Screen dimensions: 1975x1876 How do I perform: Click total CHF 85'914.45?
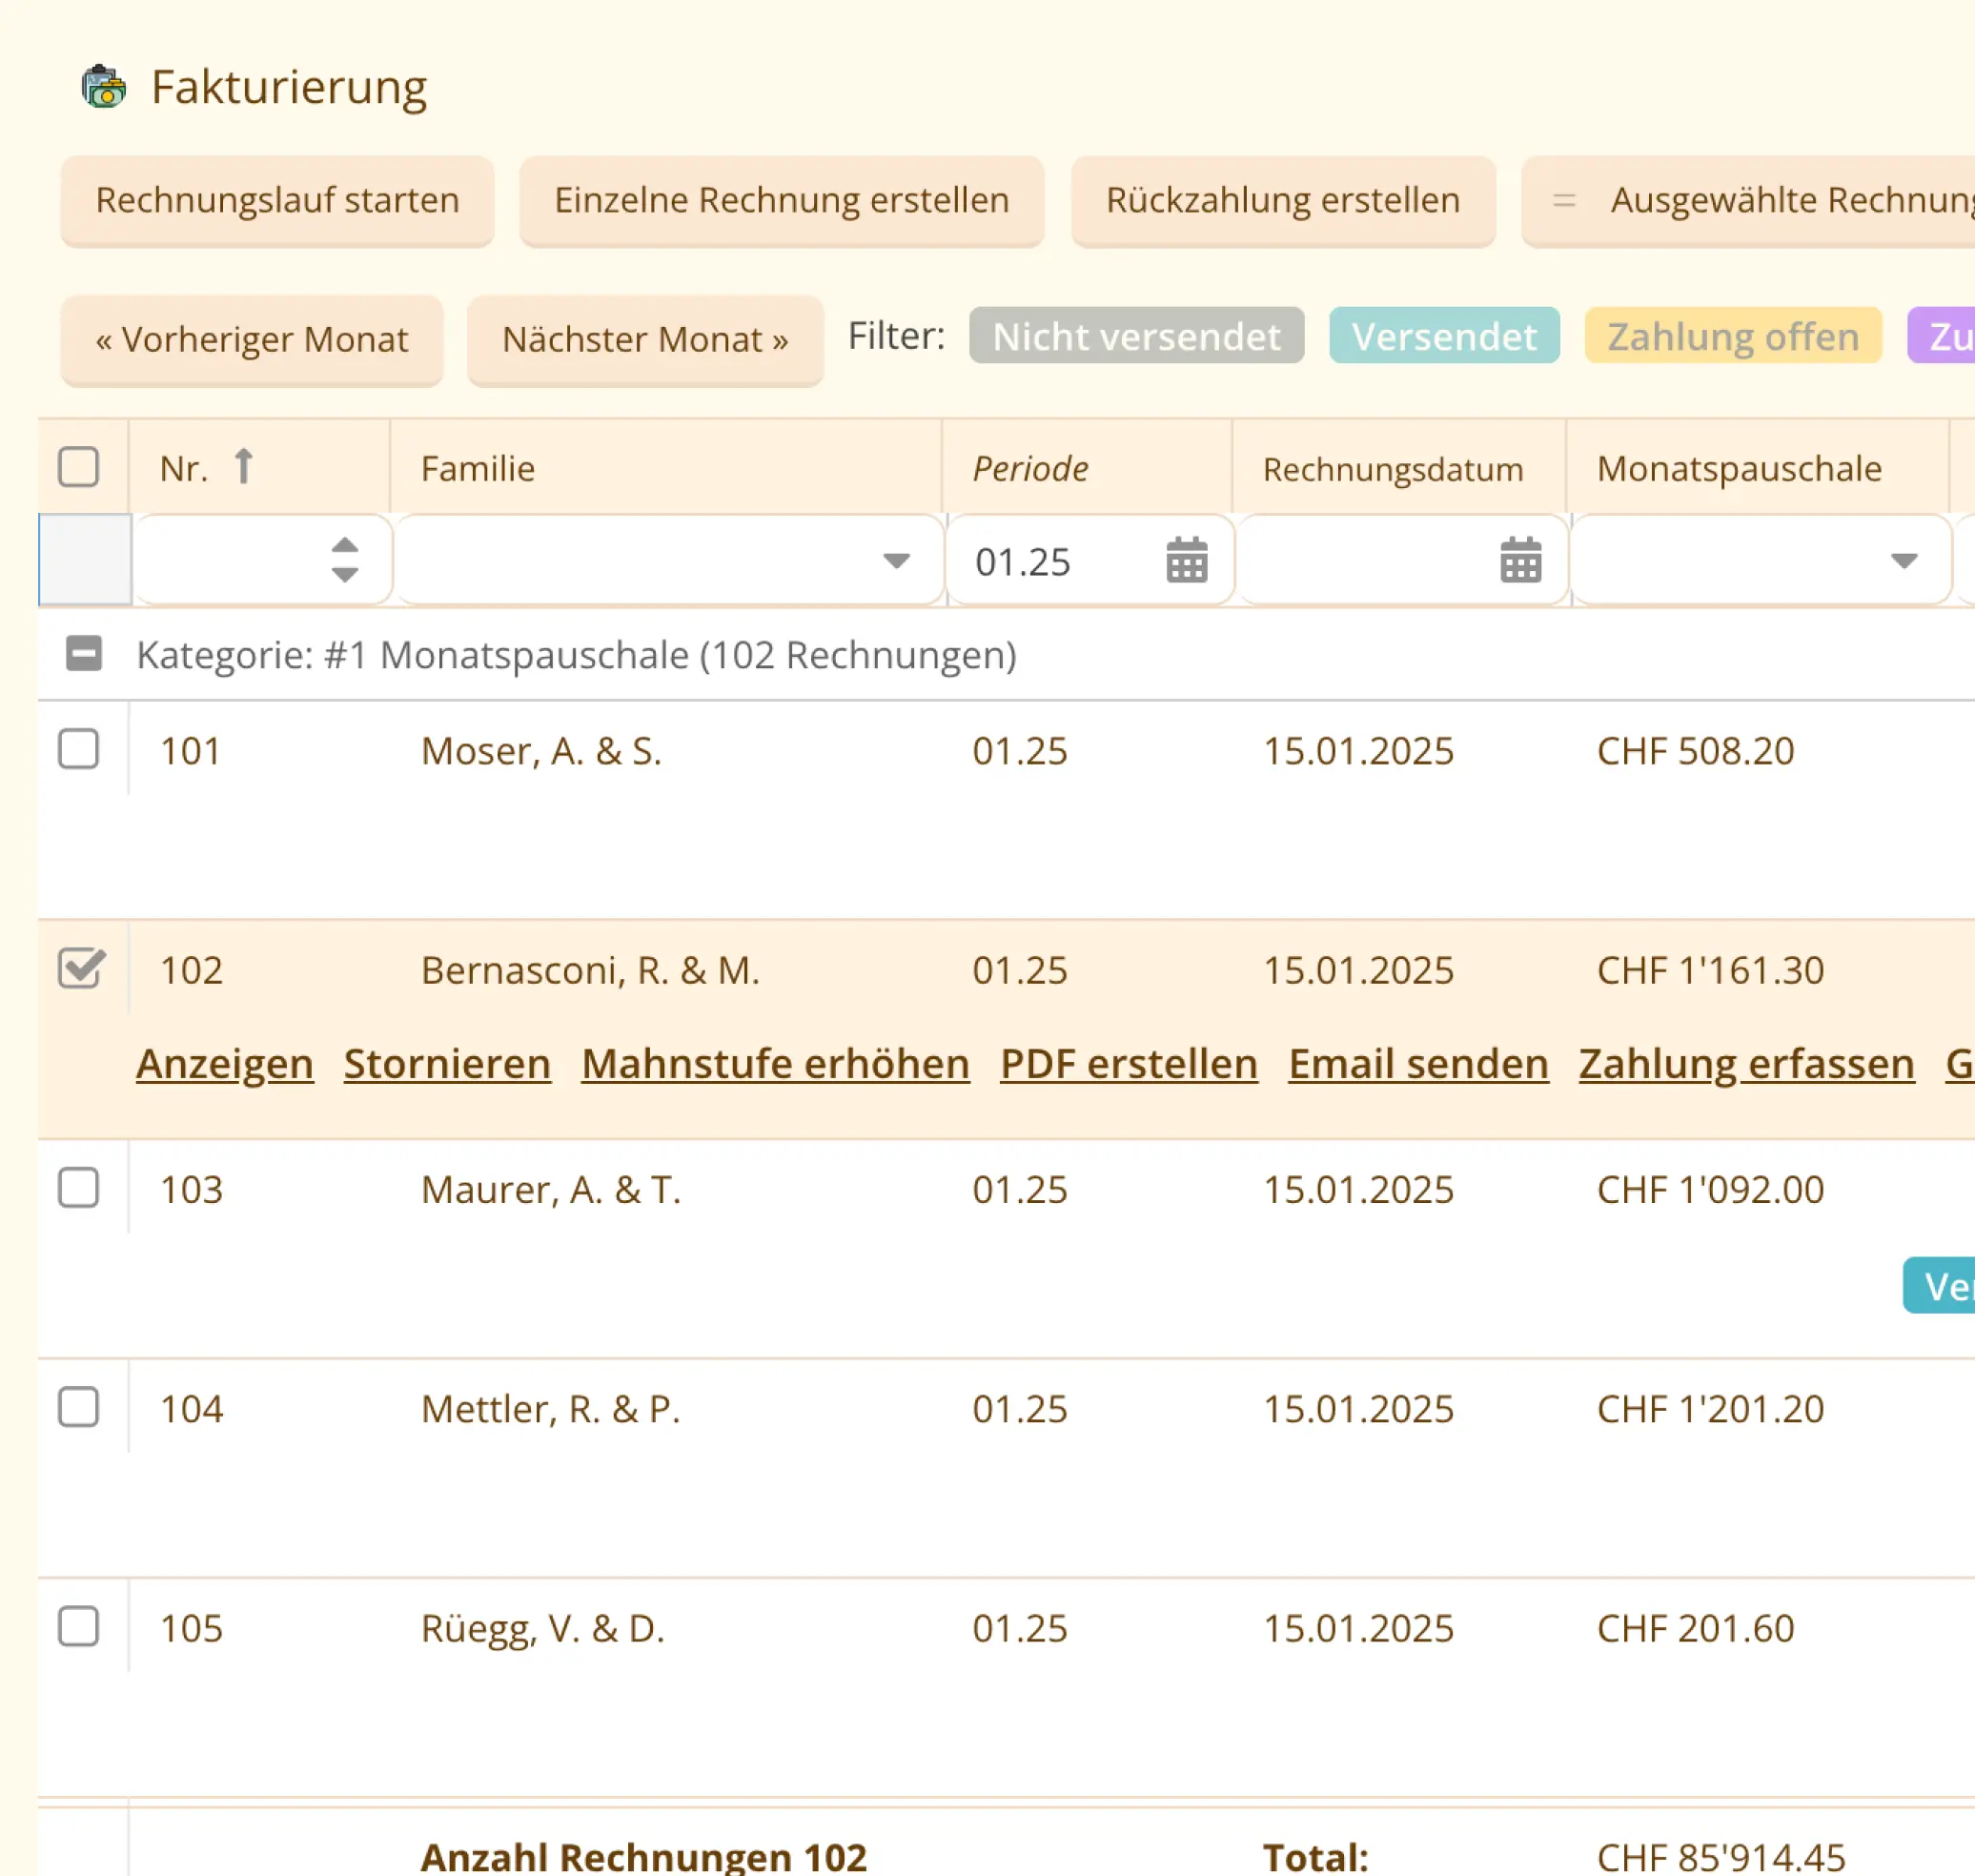1720,1856
